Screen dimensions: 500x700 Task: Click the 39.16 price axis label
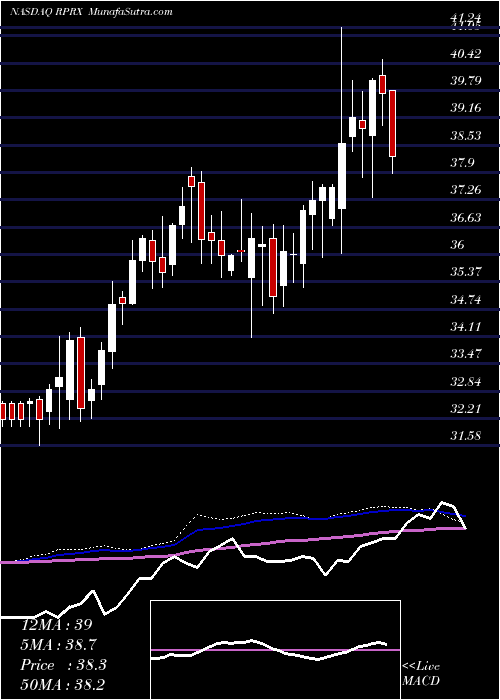click(x=466, y=108)
